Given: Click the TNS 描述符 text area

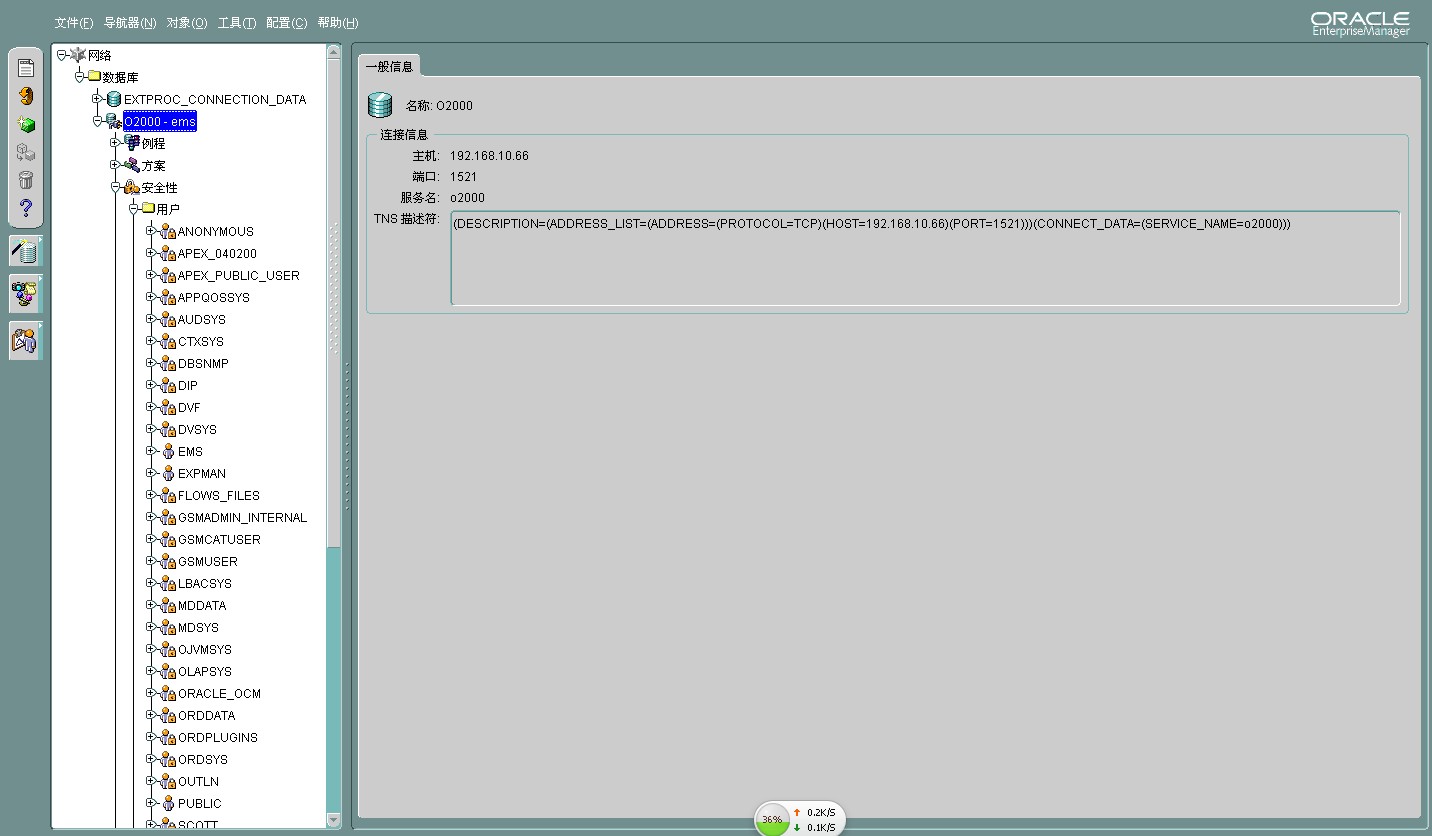Looking at the screenshot, I should click(925, 258).
